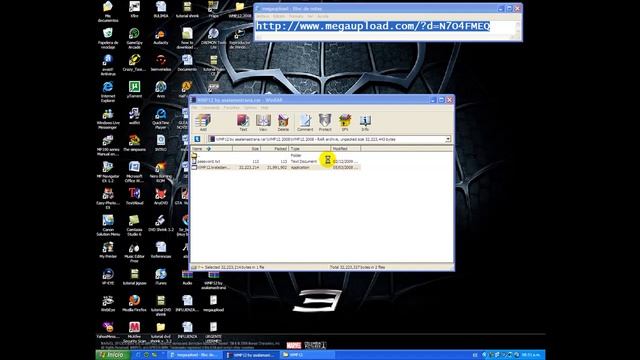The width and height of the screenshot is (640, 360).
Task: Open megaupload text file desktop icon
Action: (x=213, y=303)
